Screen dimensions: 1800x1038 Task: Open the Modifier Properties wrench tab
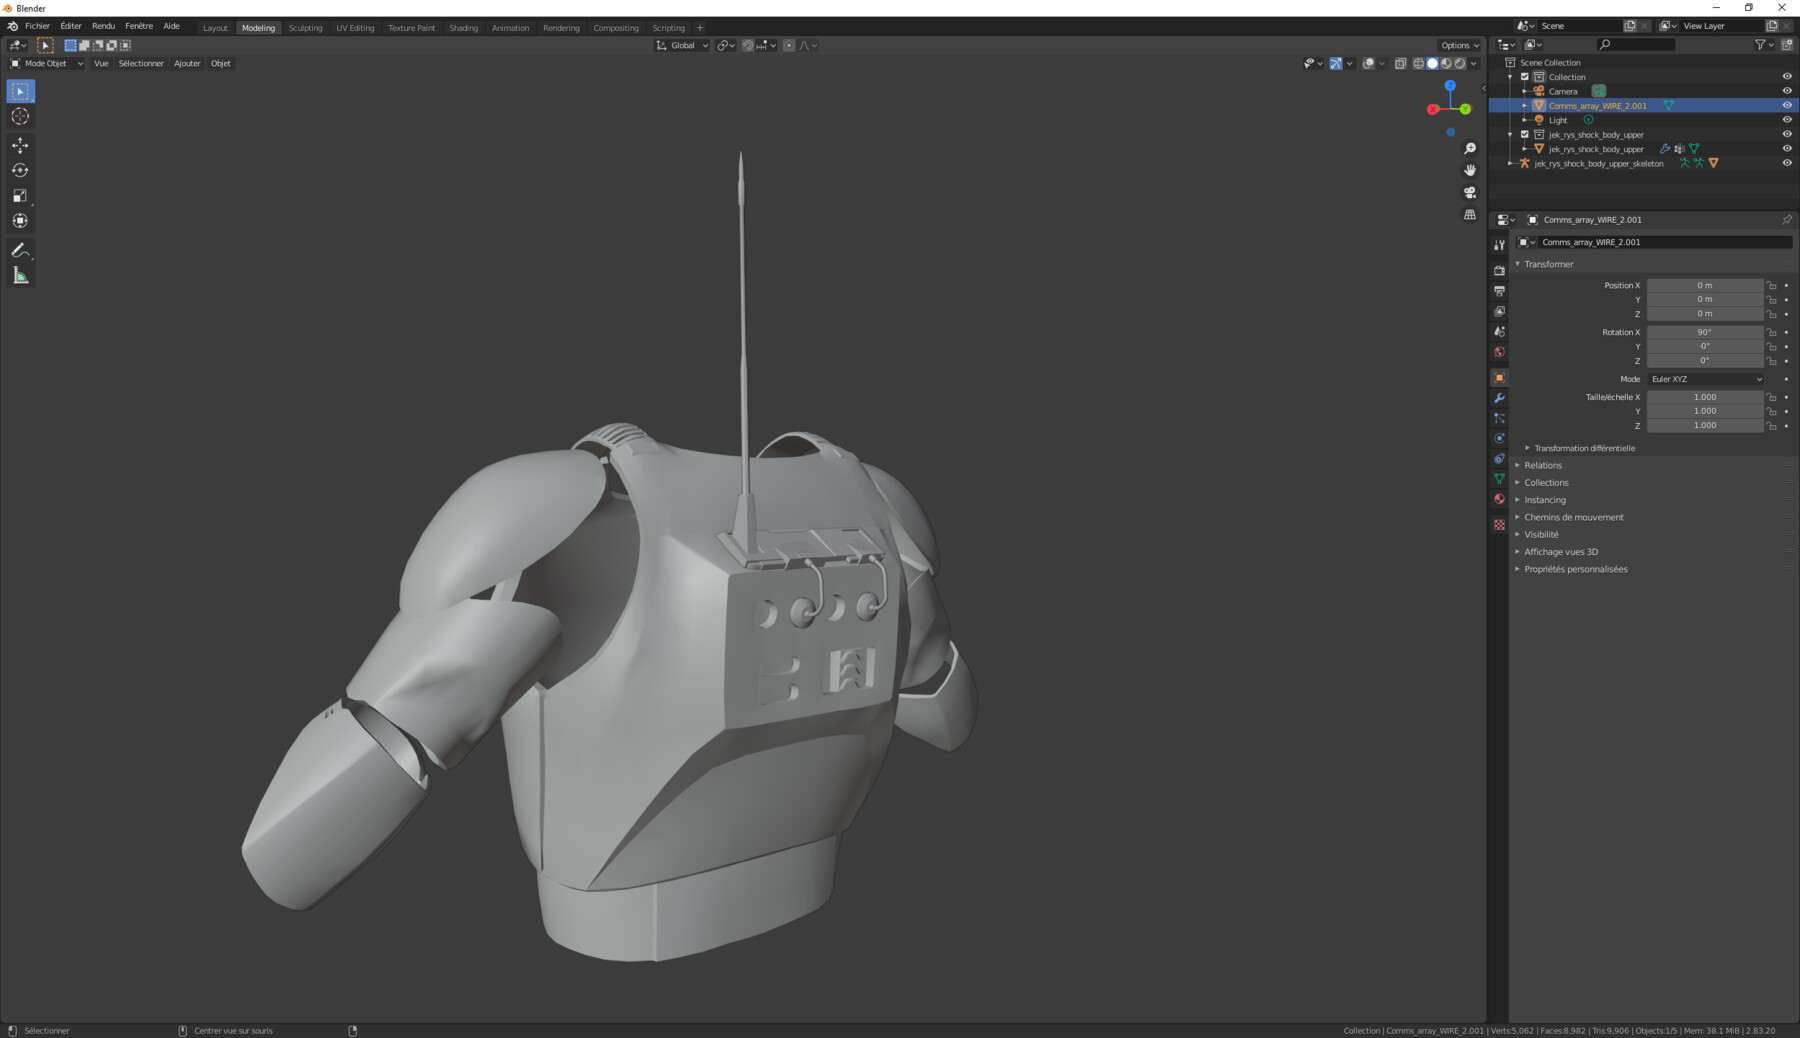click(x=1499, y=398)
